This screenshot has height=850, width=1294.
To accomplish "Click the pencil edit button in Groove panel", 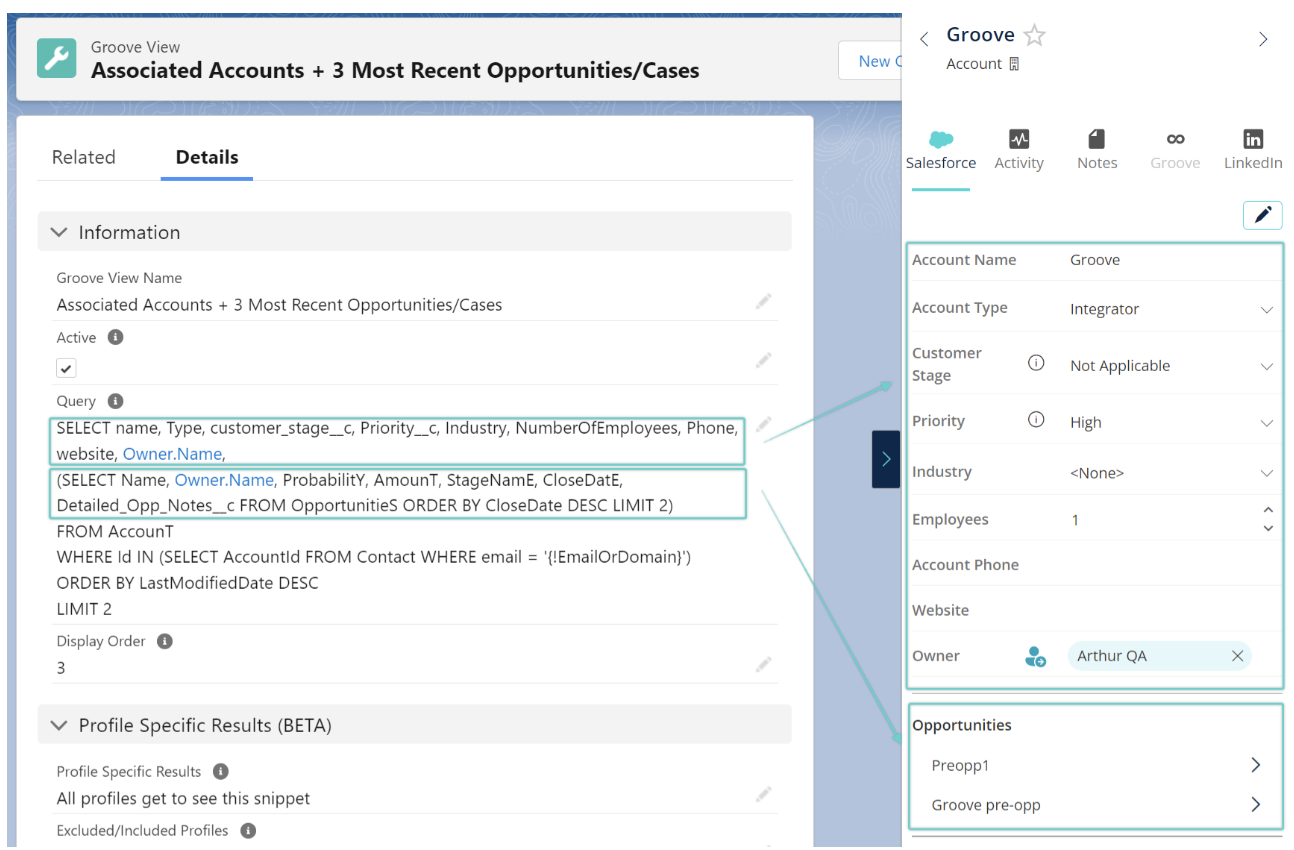I will coord(1263,215).
